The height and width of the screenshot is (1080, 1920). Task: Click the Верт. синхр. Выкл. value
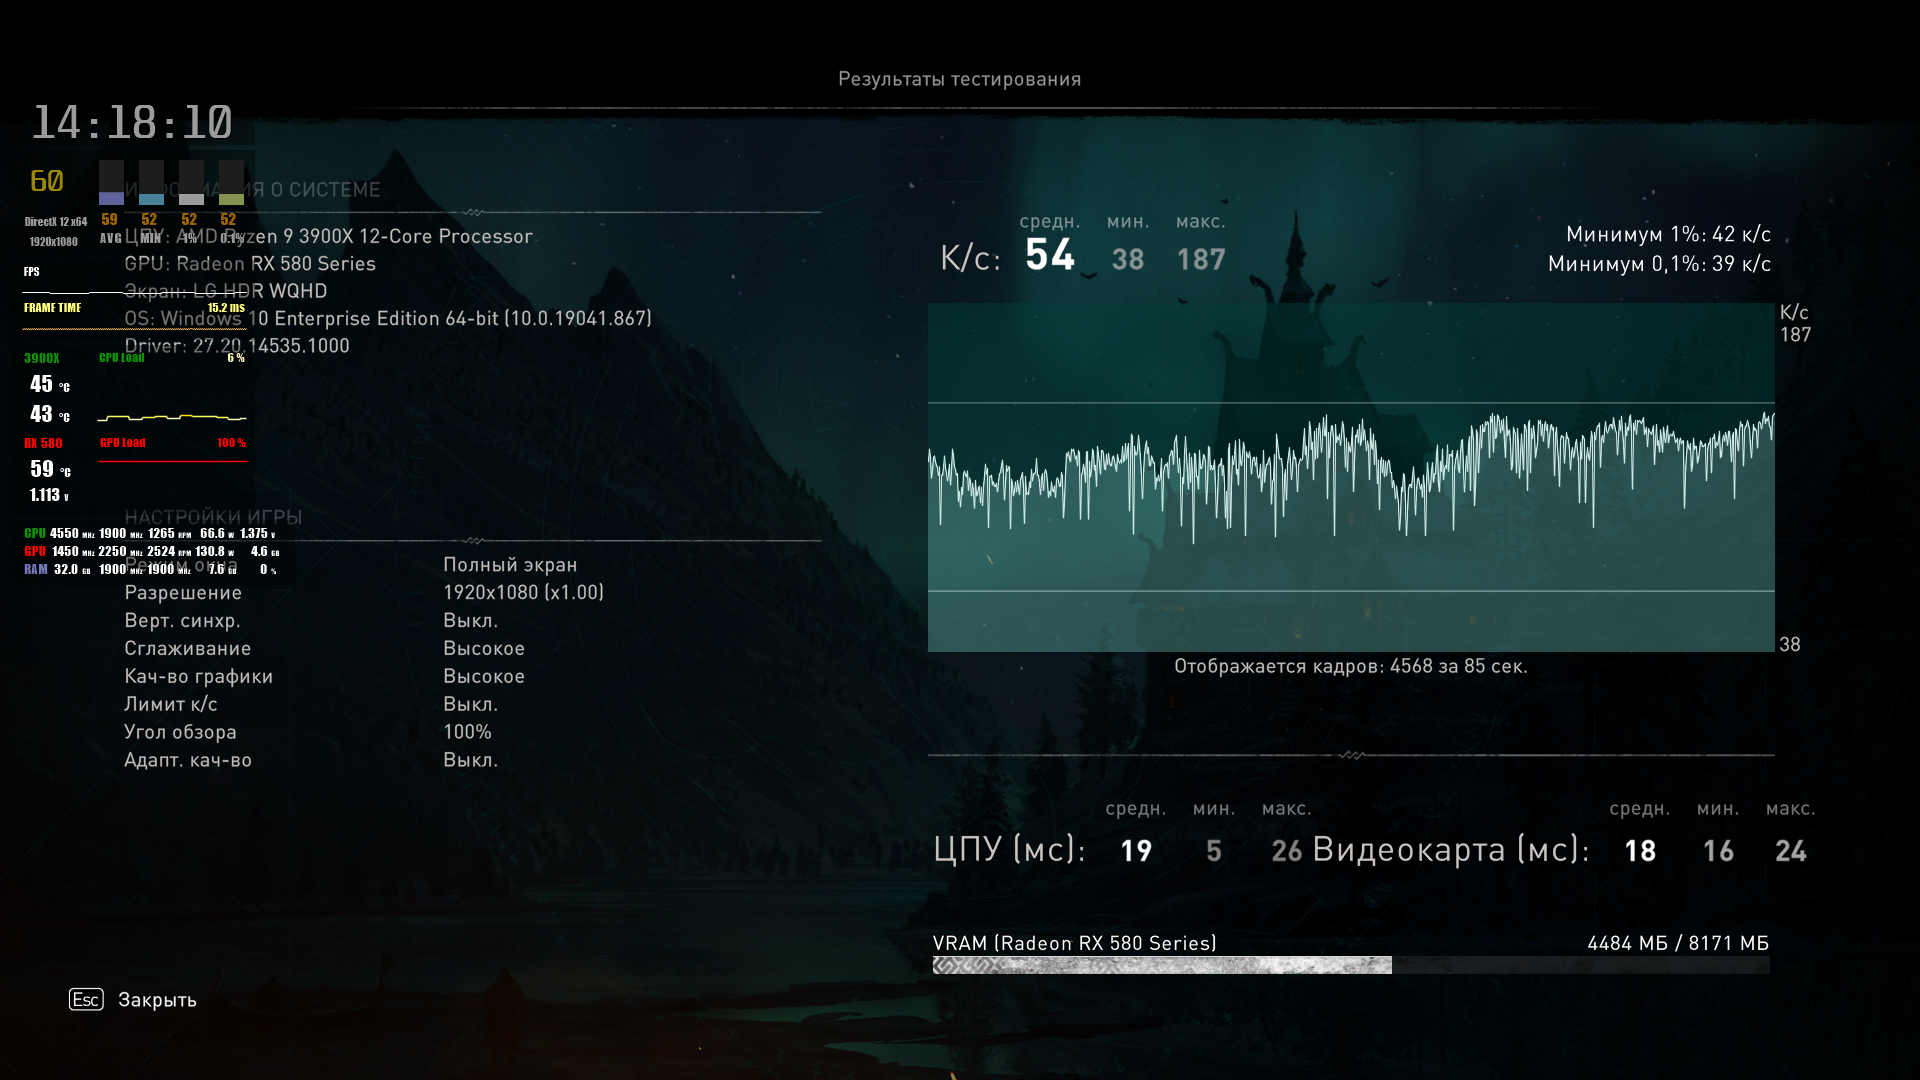pyautogui.click(x=470, y=621)
